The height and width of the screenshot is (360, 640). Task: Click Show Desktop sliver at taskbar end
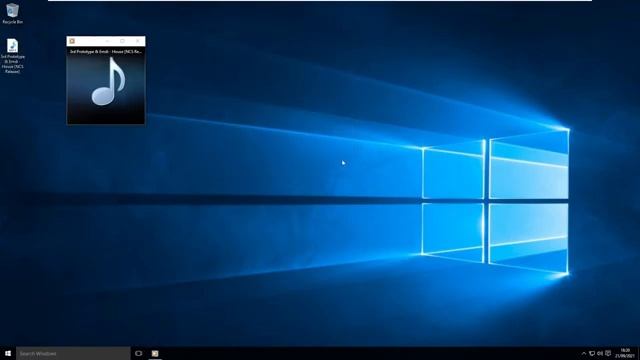point(638,353)
